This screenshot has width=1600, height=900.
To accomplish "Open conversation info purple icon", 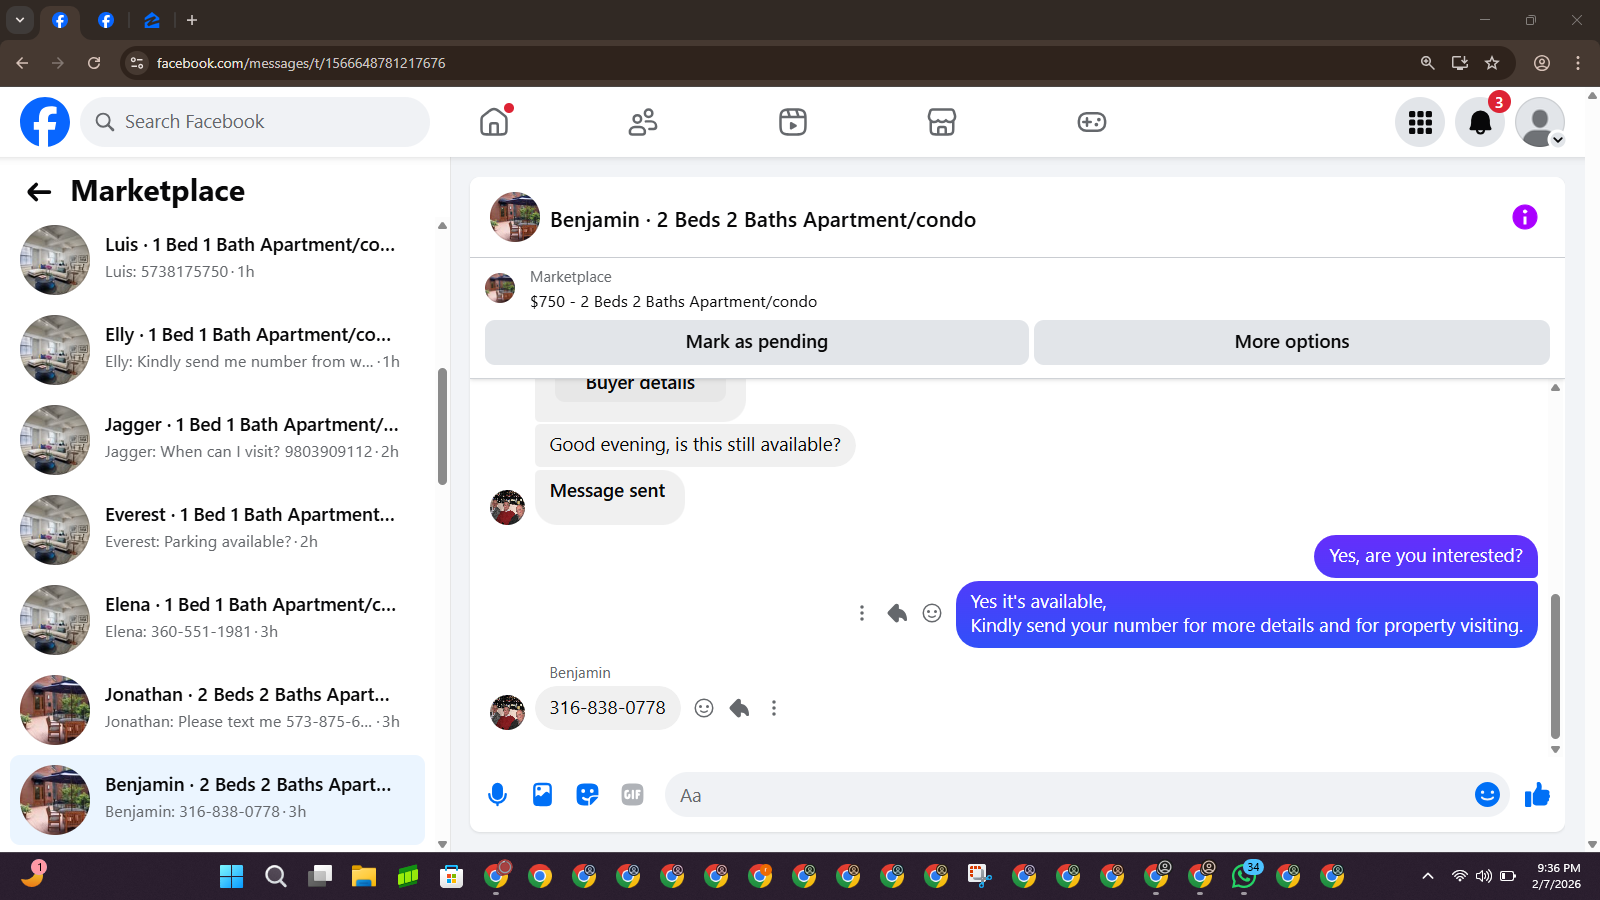I will click(1524, 217).
